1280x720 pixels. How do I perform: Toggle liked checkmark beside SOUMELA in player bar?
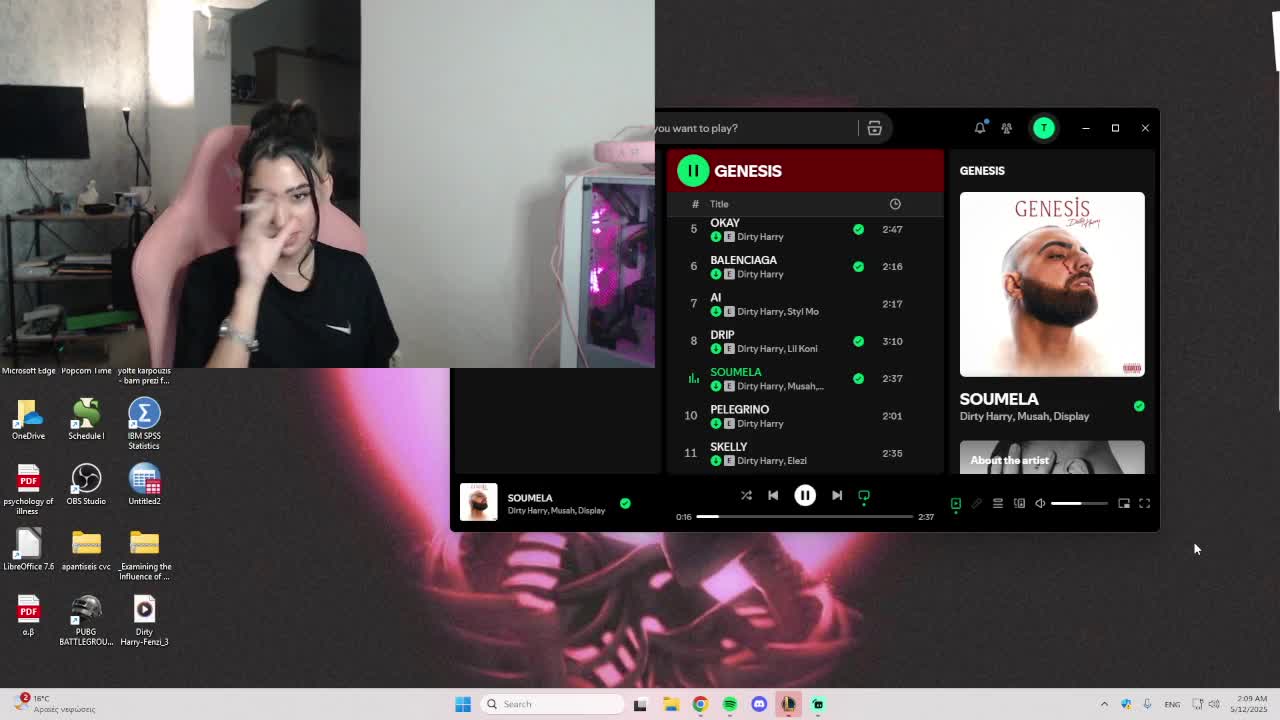pos(625,503)
